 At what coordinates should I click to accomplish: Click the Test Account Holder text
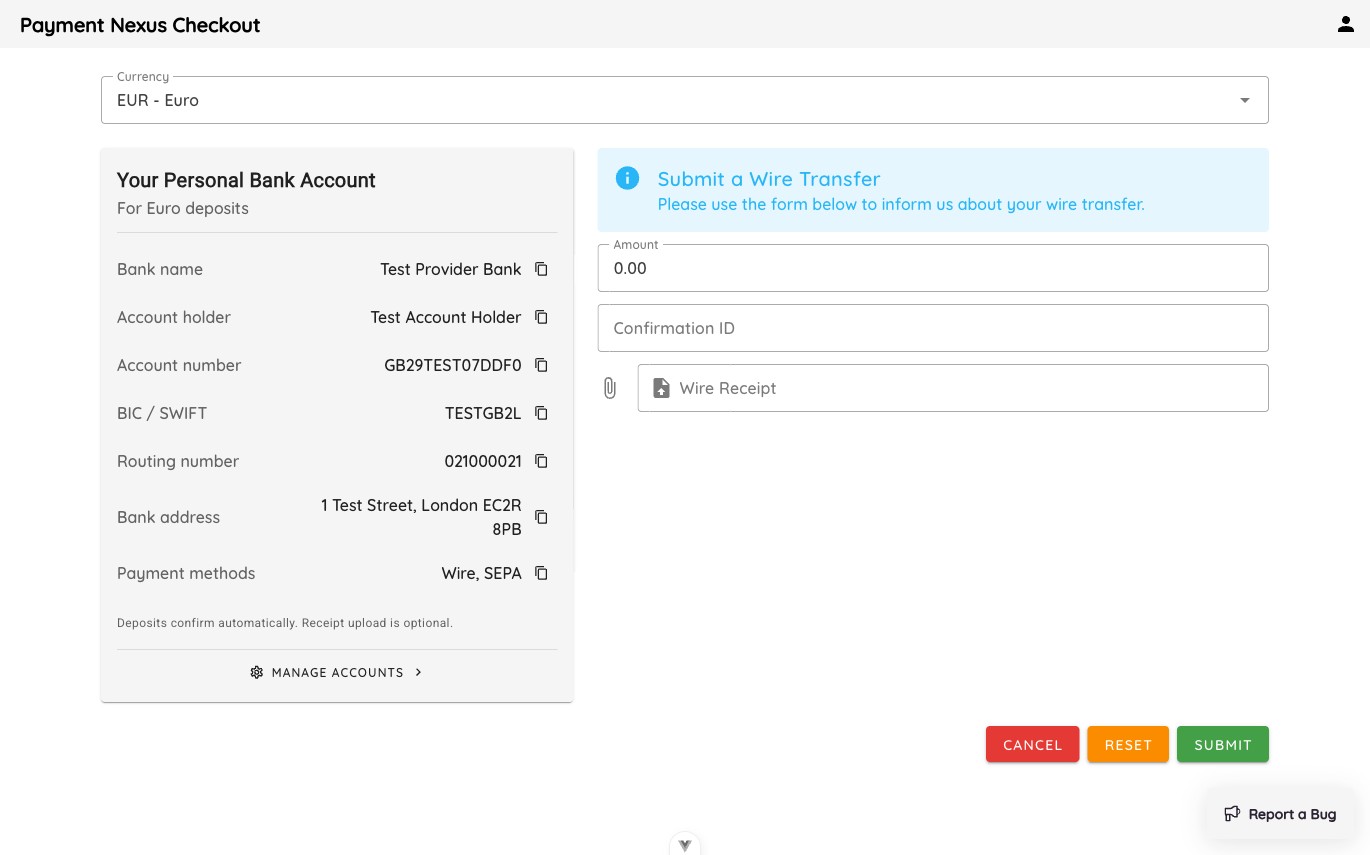tap(446, 317)
